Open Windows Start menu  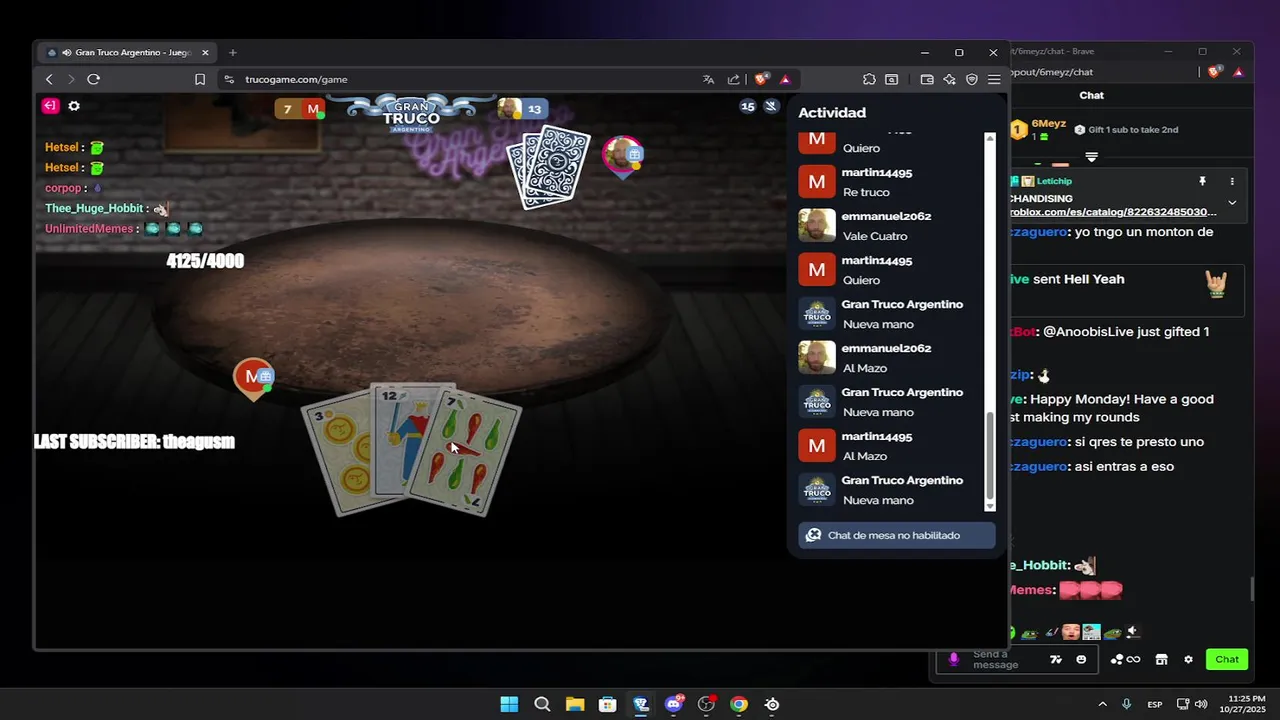(509, 704)
